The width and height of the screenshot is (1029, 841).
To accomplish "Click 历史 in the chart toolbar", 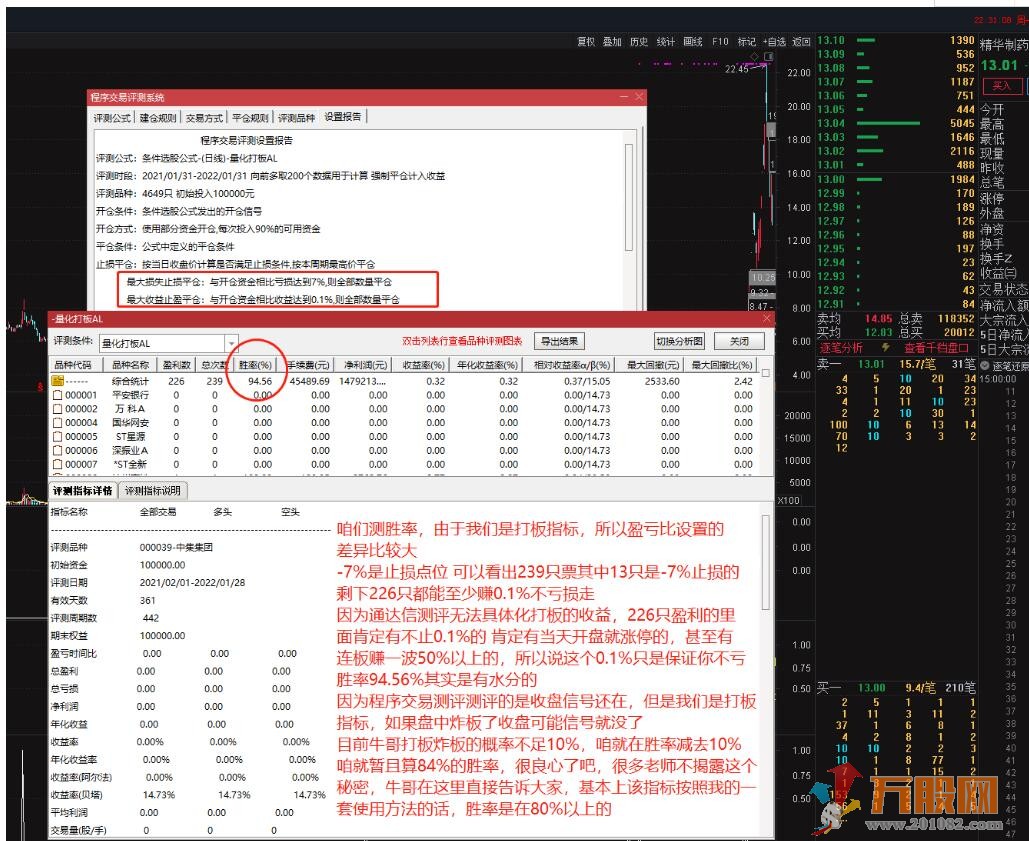I will pyautogui.click(x=639, y=41).
